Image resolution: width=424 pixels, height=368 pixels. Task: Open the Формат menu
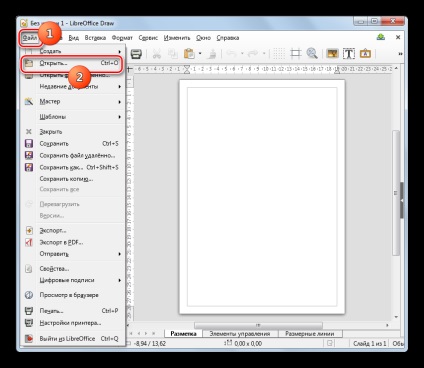[122, 38]
